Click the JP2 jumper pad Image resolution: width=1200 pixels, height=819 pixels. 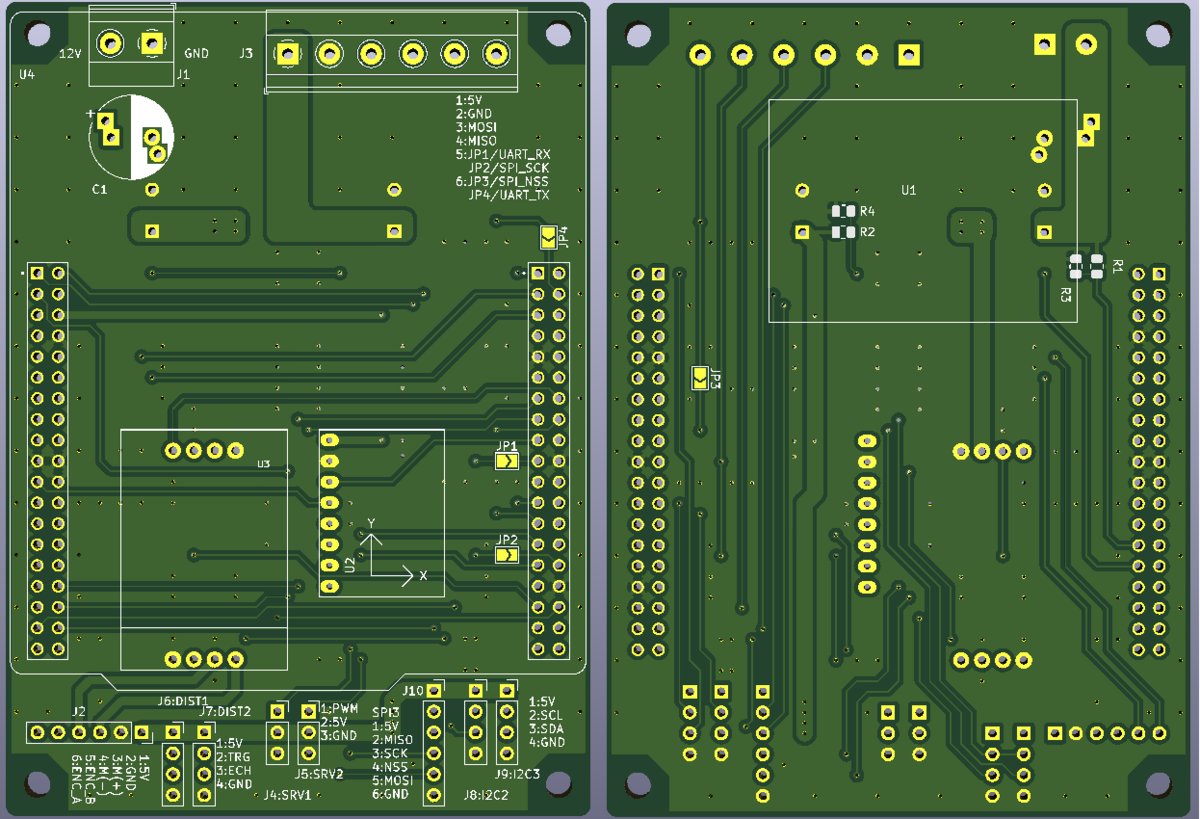(x=507, y=553)
